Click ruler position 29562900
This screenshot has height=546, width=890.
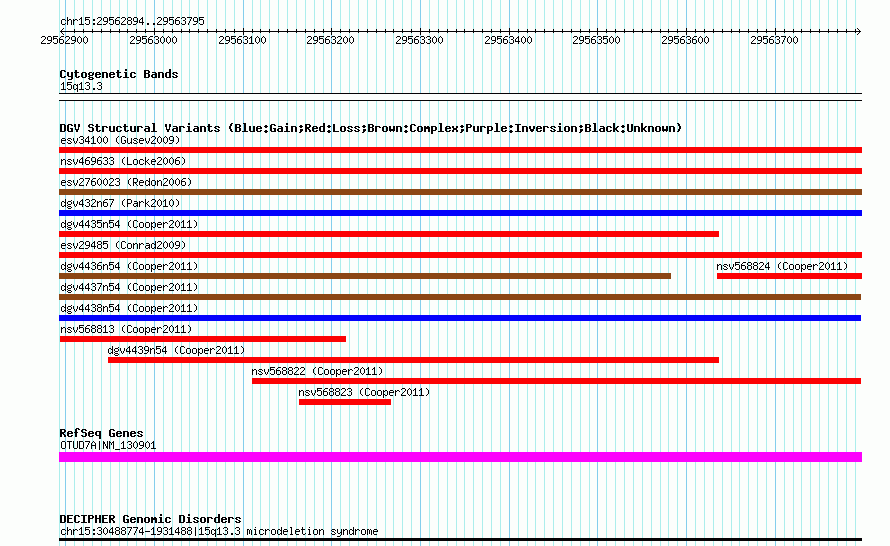[x=65, y=40]
